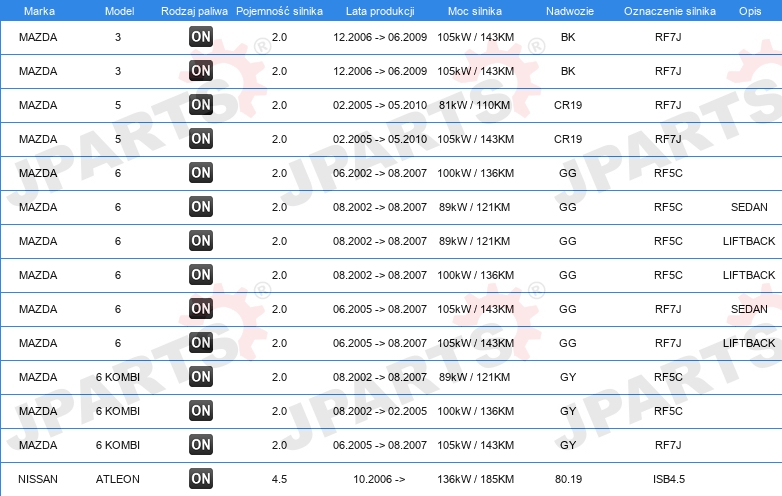Image resolution: width=782 pixels, height=496 pixels.
Task: Click the SEDAN description in the RF5C row
Action: (x=749, y=207)
